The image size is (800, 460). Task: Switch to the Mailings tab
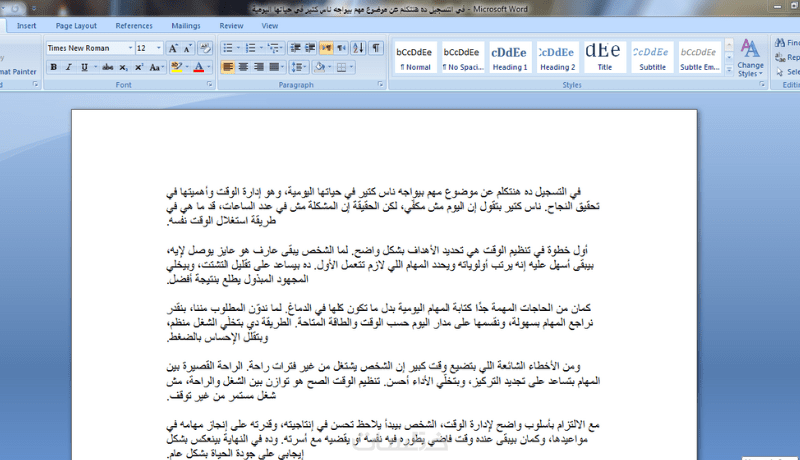(x=186, y=25)
